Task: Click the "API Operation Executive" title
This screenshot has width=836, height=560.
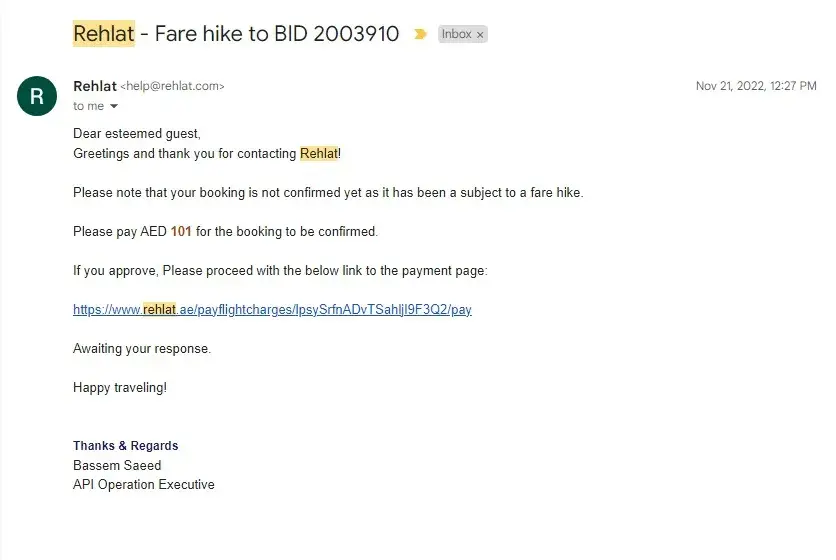Action: click(x=144, y=485)
